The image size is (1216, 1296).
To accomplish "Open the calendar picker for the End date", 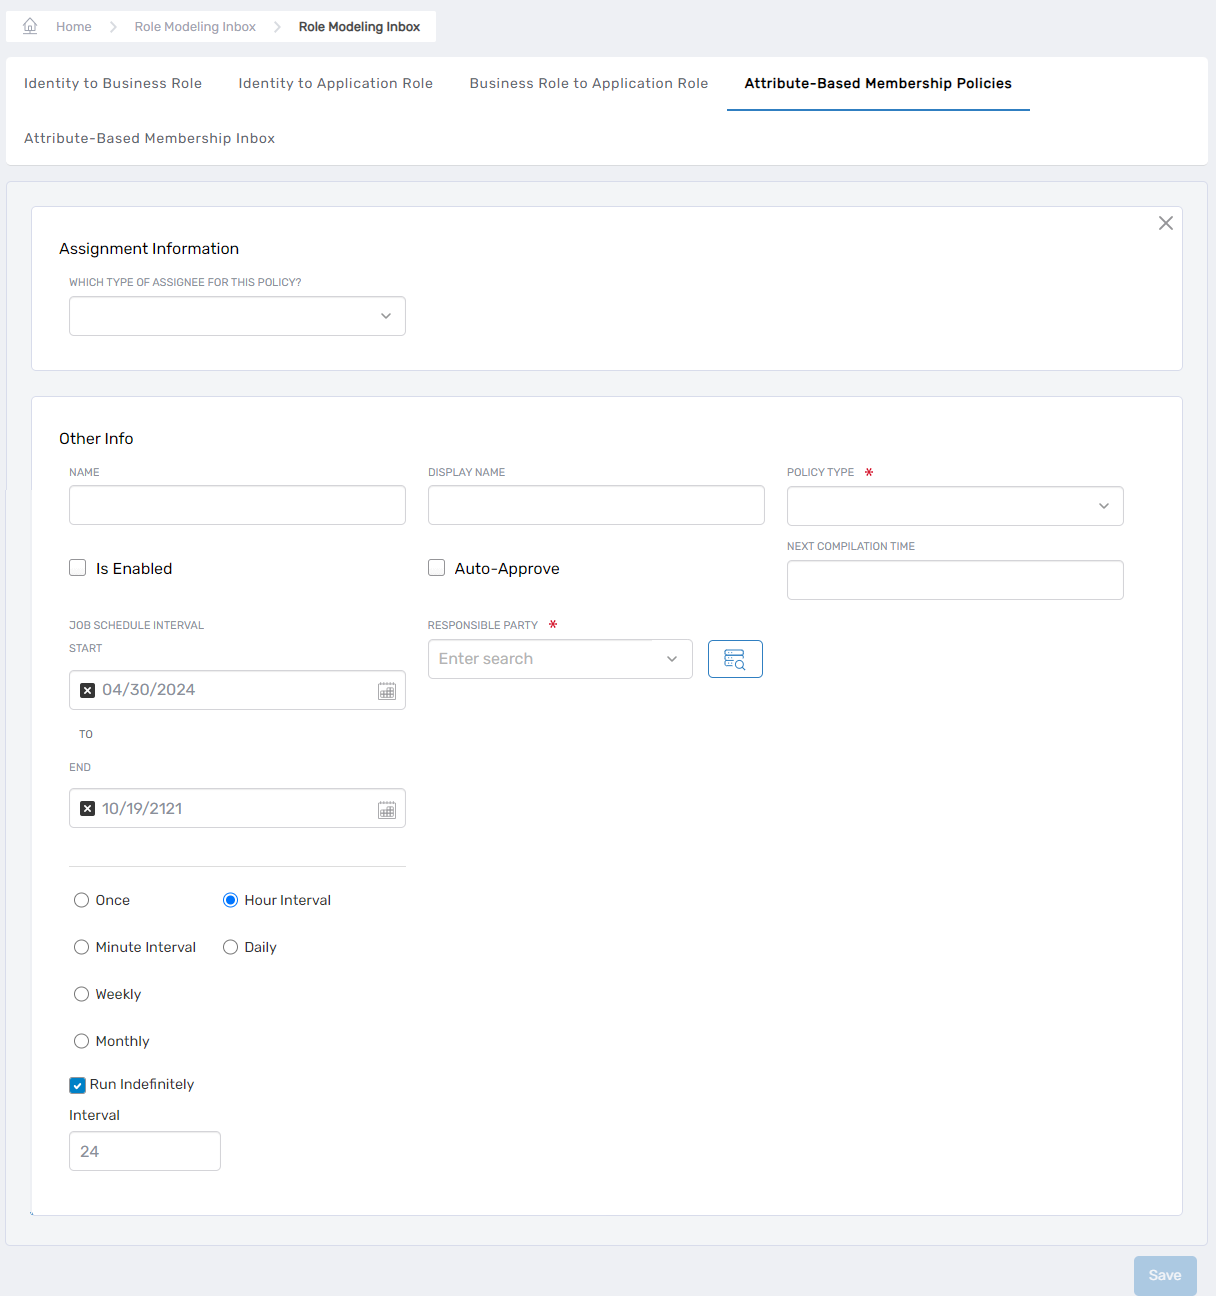I will [387, 808].
